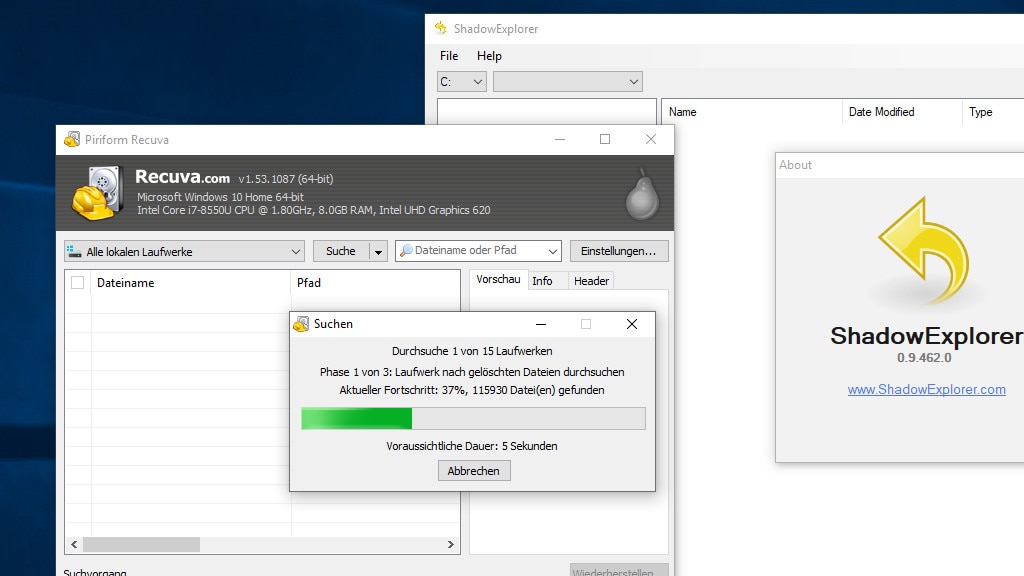Toggle the select-all checkbox beside Dateiname
The width and height of the screenshot is (1024, 576).
pyautogui.click(x=77, y=283)
